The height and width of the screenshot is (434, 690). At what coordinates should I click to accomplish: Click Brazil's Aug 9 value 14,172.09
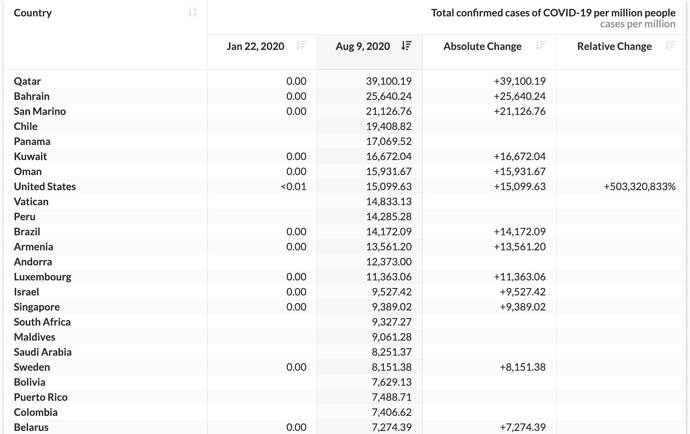tap(389, 232)
